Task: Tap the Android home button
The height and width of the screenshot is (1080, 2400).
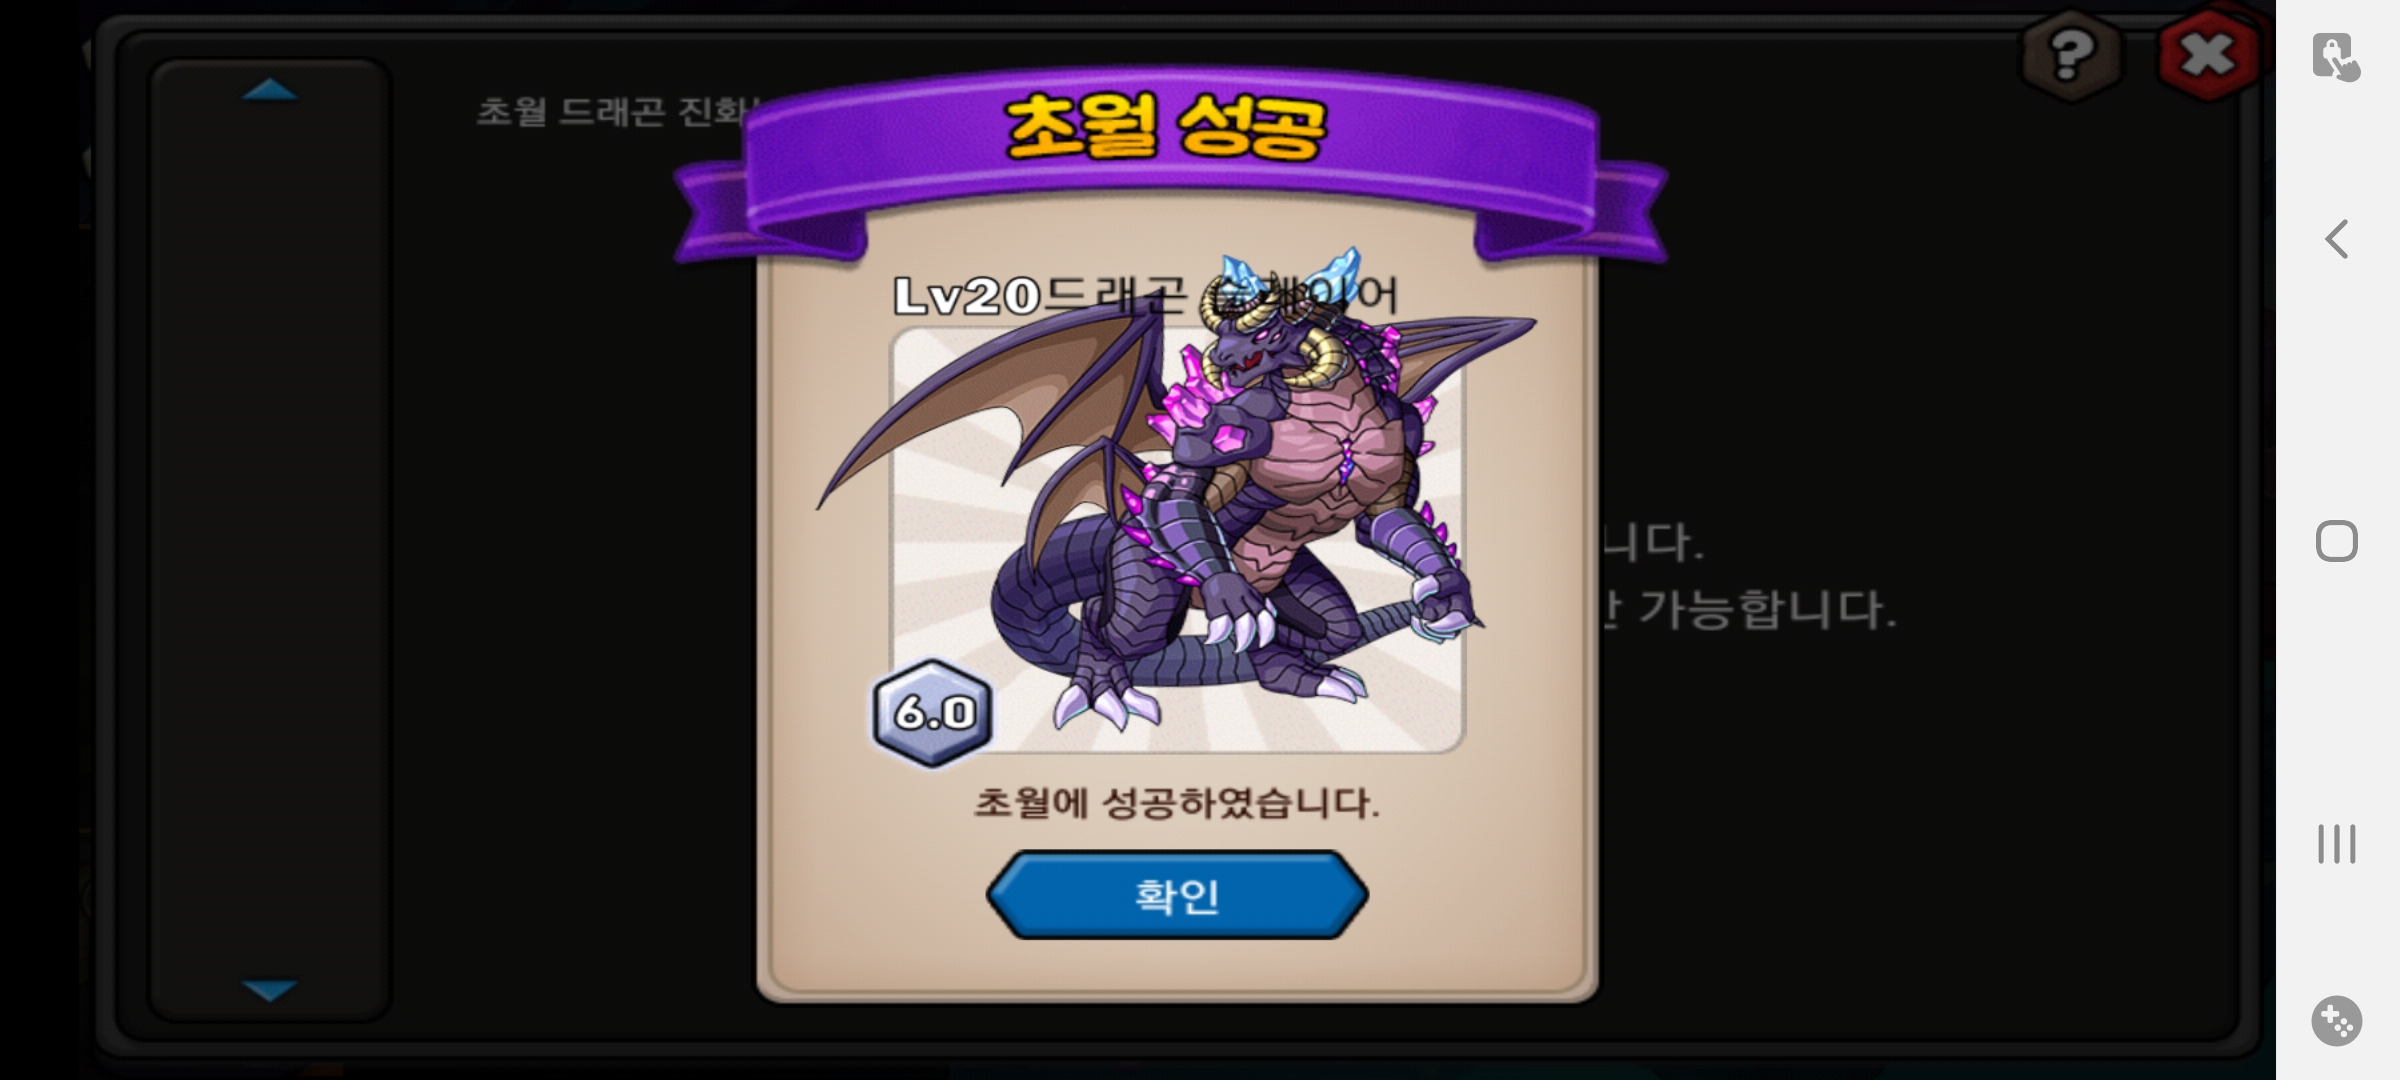Action: (2337, 541)
